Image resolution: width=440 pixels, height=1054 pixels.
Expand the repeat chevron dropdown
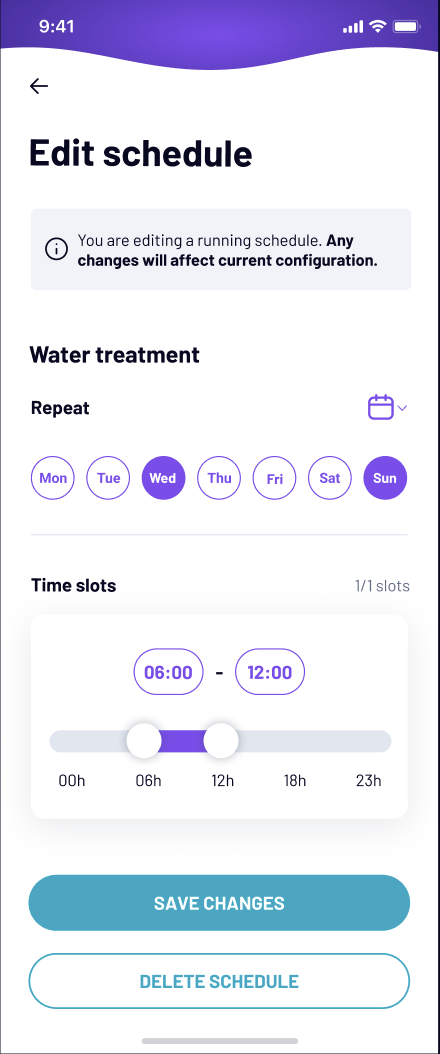click(x=402, y=408)
